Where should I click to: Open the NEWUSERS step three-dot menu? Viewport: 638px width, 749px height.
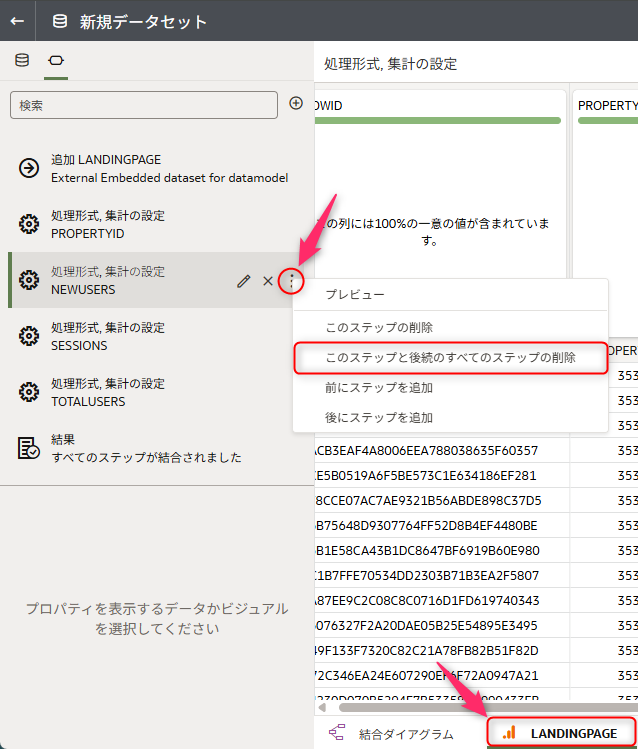click(291, 281)
